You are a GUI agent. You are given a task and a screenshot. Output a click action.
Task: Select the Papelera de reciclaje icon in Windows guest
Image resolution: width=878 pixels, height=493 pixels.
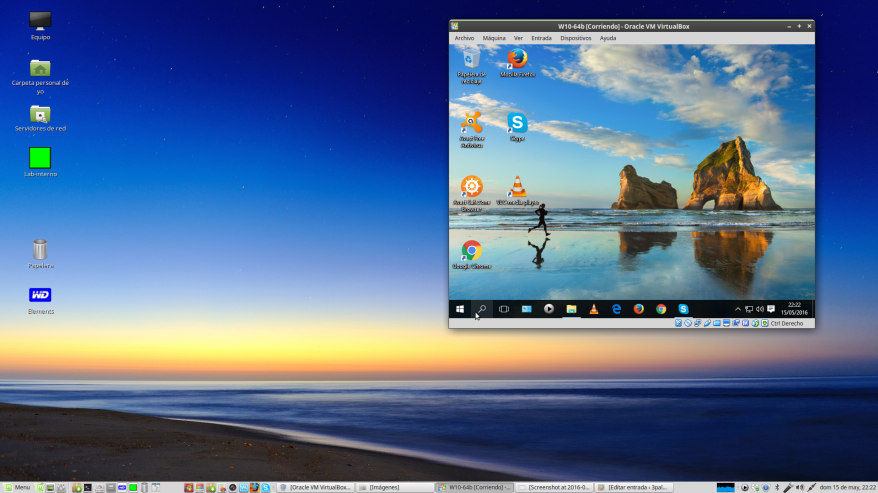(x=471, y=66)
